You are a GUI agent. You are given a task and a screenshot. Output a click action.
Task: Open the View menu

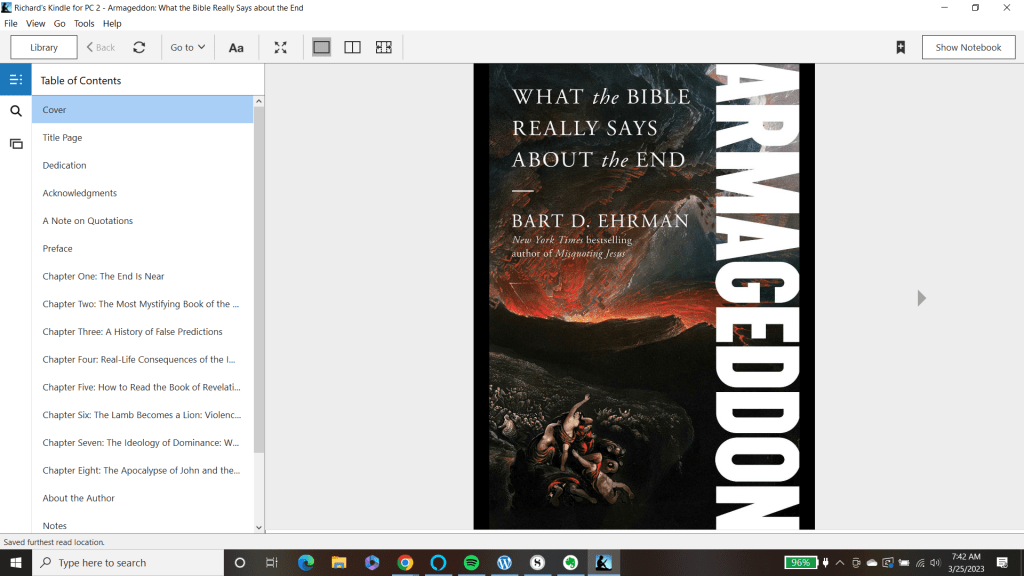(35, 23)
